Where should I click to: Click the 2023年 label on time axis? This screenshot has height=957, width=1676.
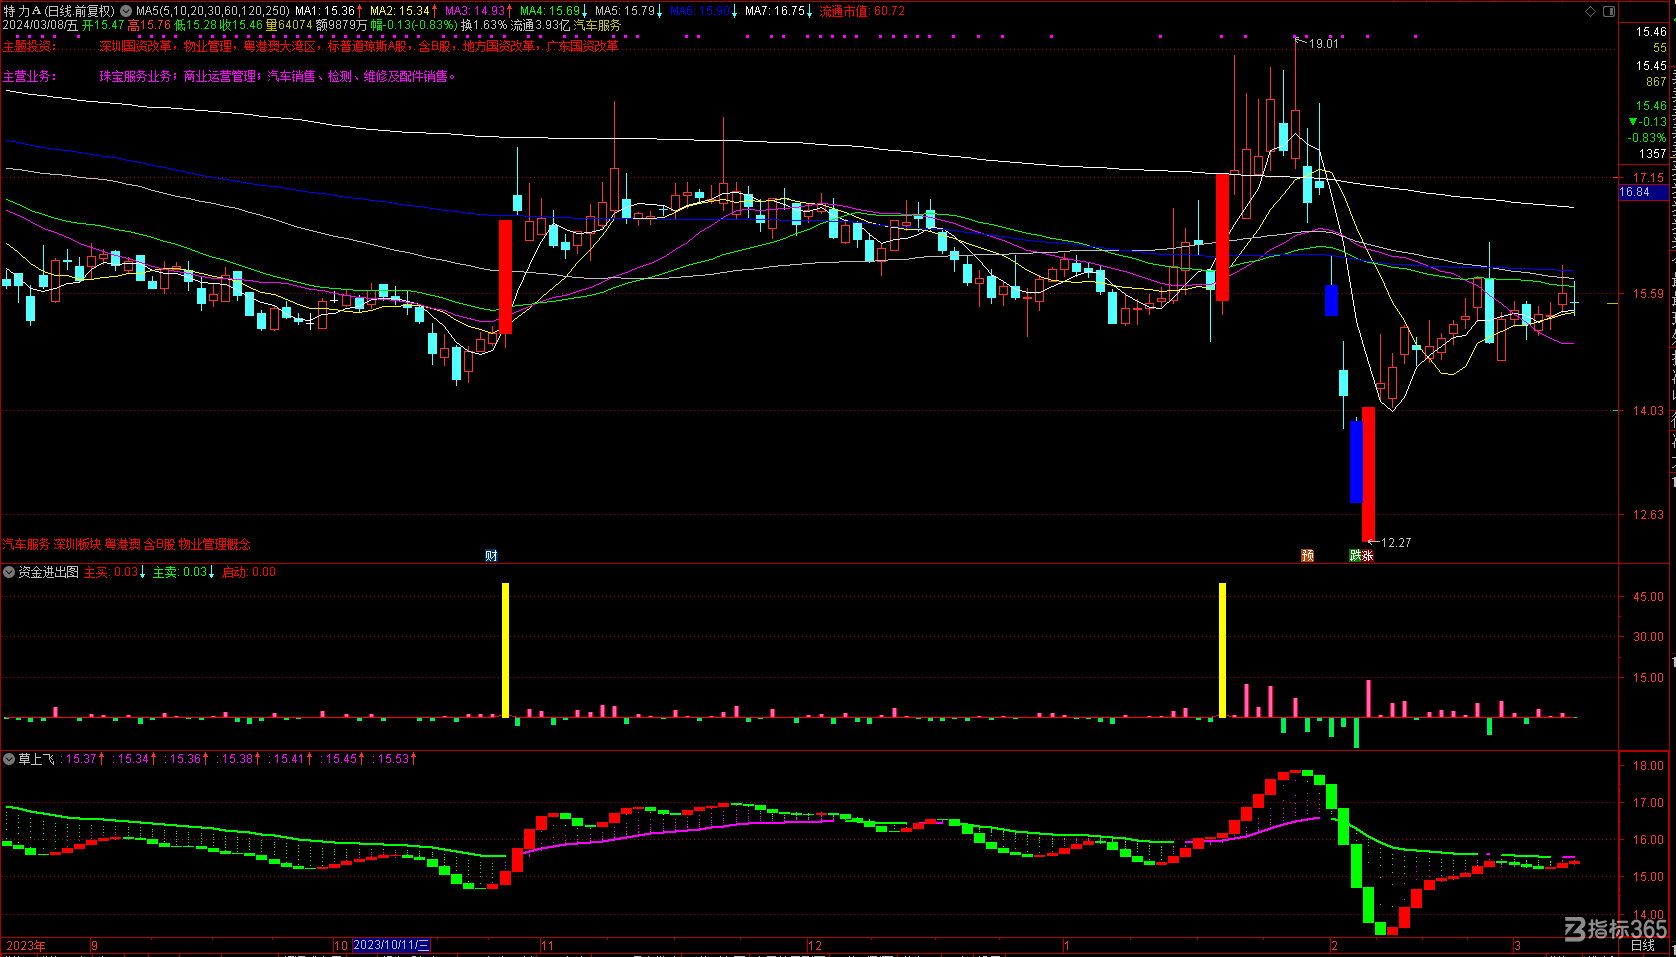[25, 945]
